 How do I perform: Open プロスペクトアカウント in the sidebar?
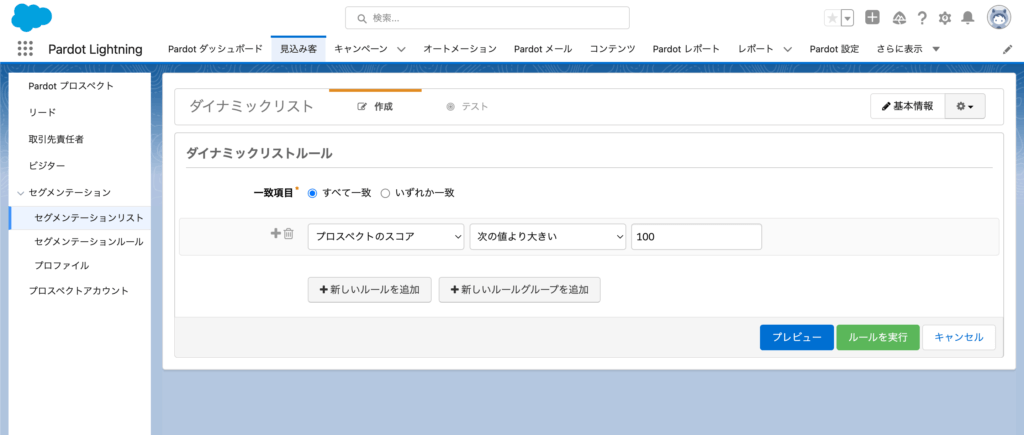(80, 291)
